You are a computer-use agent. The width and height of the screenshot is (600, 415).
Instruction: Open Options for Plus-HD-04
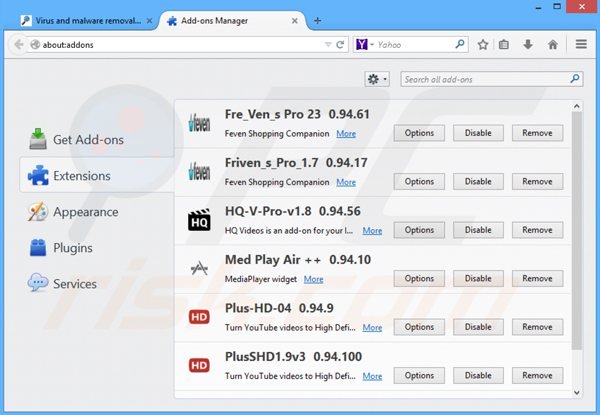point(419,327)
